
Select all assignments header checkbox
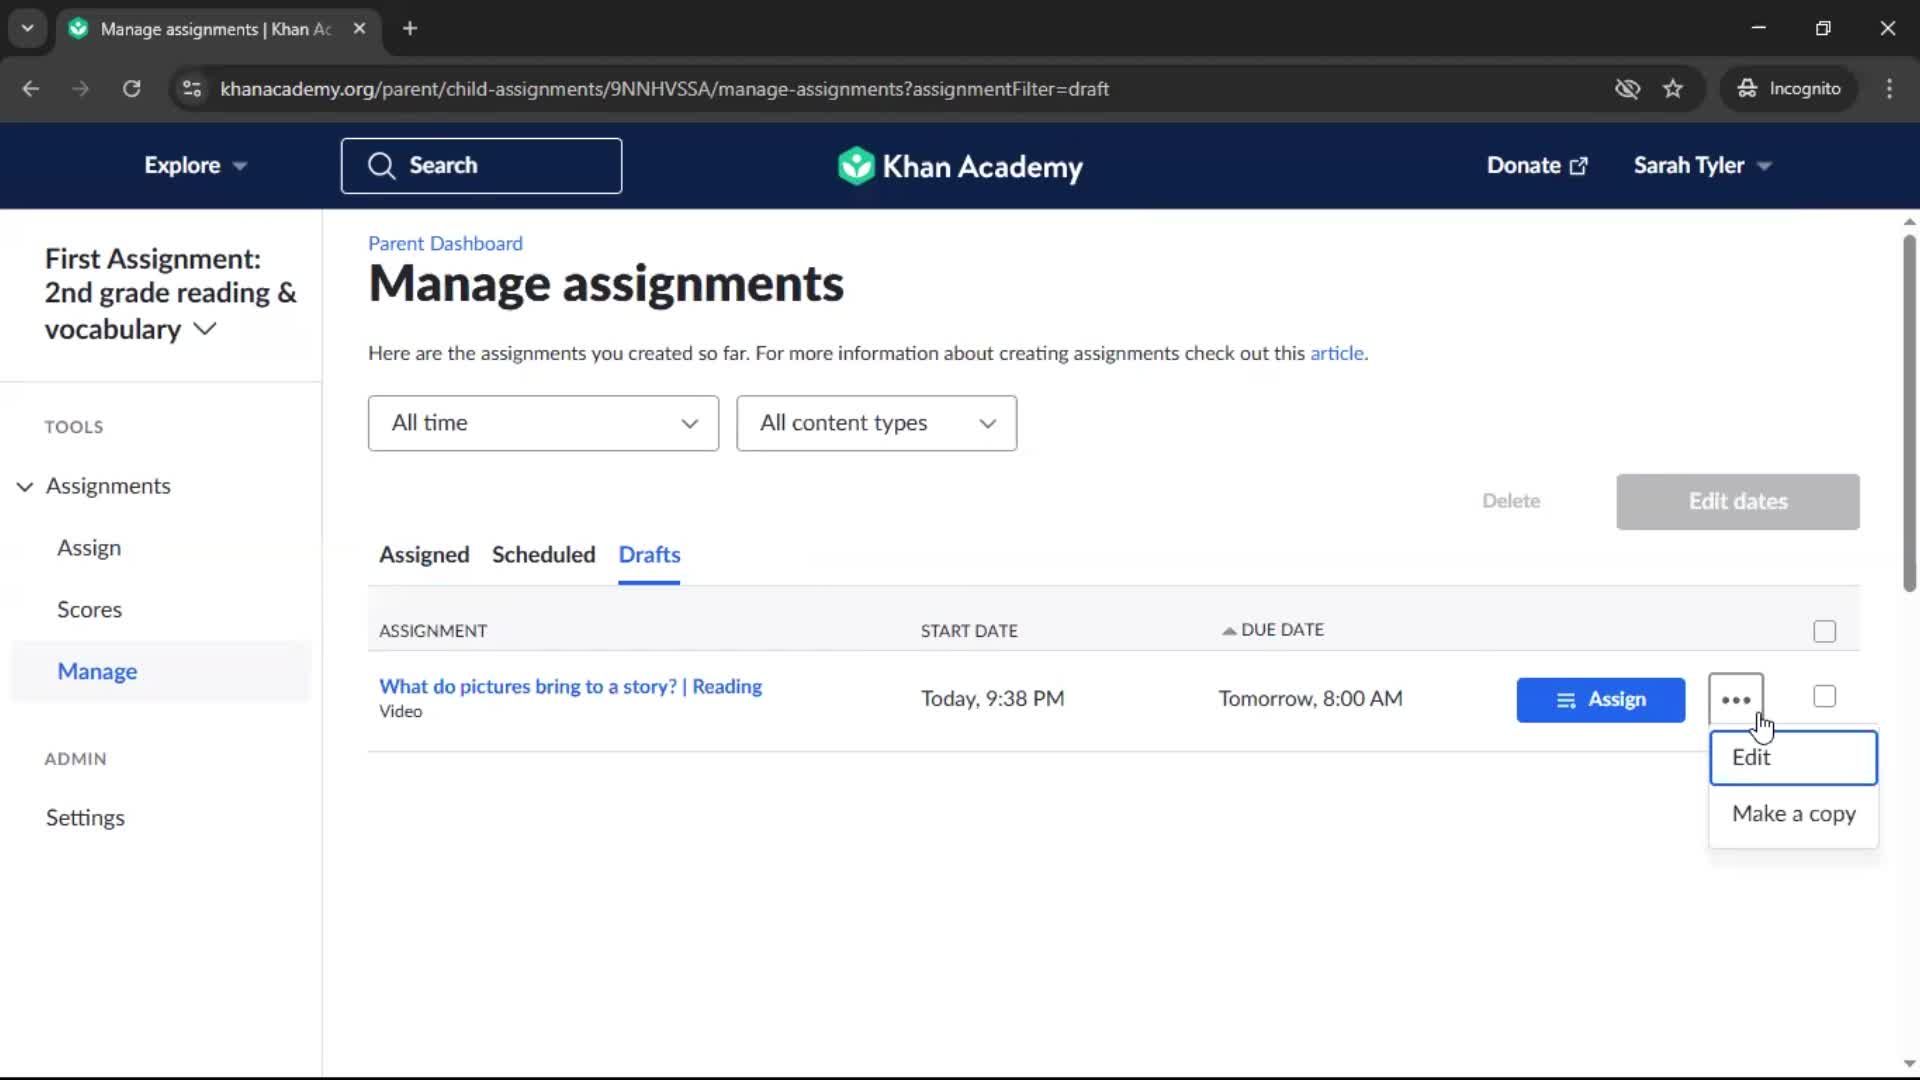click(x=1824, y=631)
